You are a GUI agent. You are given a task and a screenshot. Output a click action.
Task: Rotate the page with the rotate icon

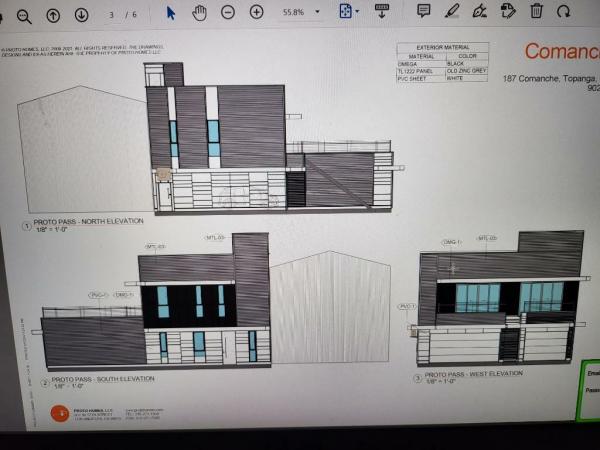(x=564, y=11)
